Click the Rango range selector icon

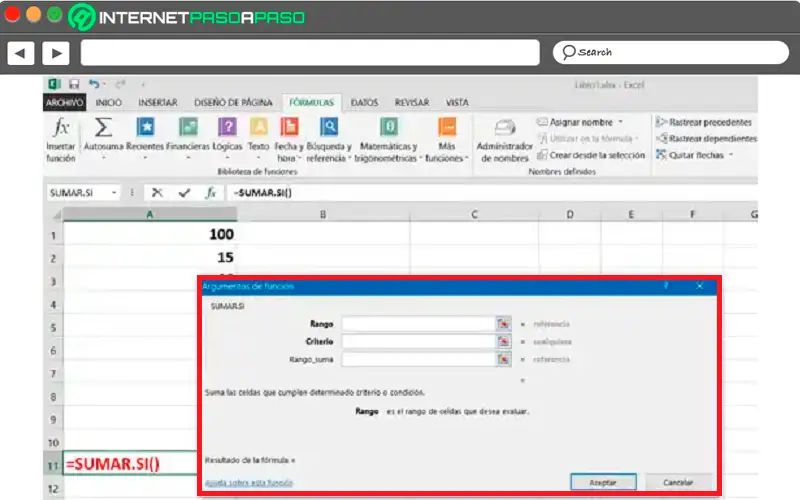coord(503,323)
